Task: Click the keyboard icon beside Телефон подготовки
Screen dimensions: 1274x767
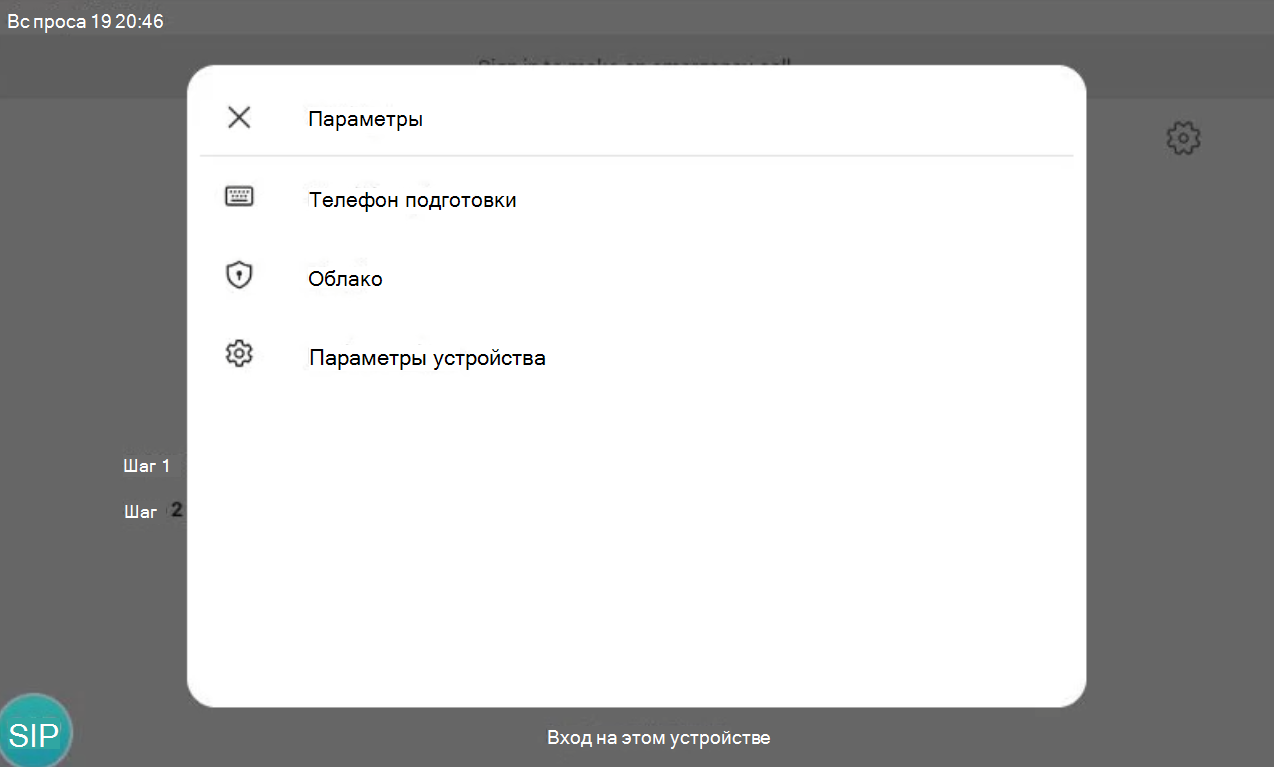Action: (x=239, y=197)
